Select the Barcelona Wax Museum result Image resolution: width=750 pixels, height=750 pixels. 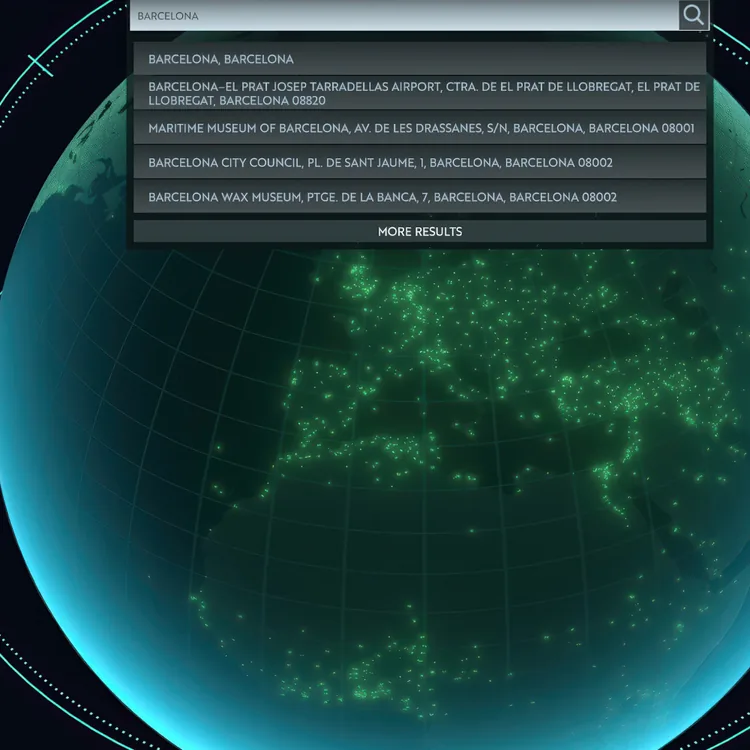tap(420, 197)
